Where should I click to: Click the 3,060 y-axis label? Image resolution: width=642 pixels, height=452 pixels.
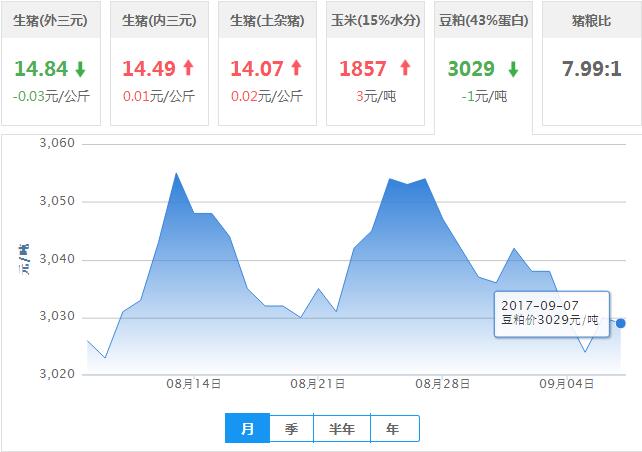(57, 143)
